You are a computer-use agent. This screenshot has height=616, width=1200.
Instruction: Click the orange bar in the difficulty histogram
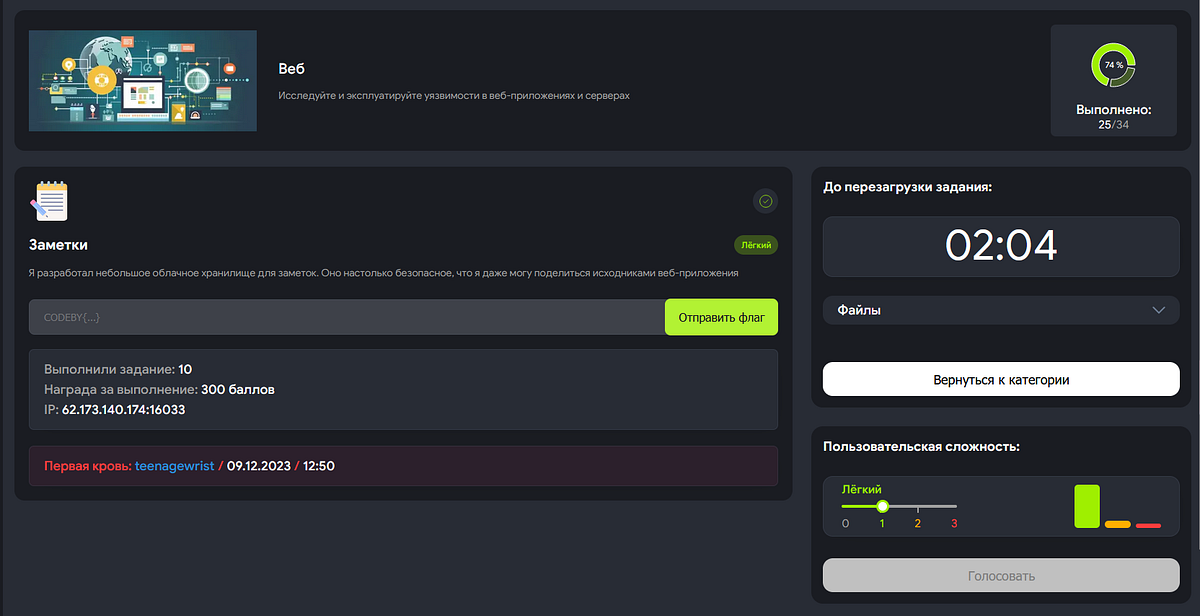click(1117, 523)
